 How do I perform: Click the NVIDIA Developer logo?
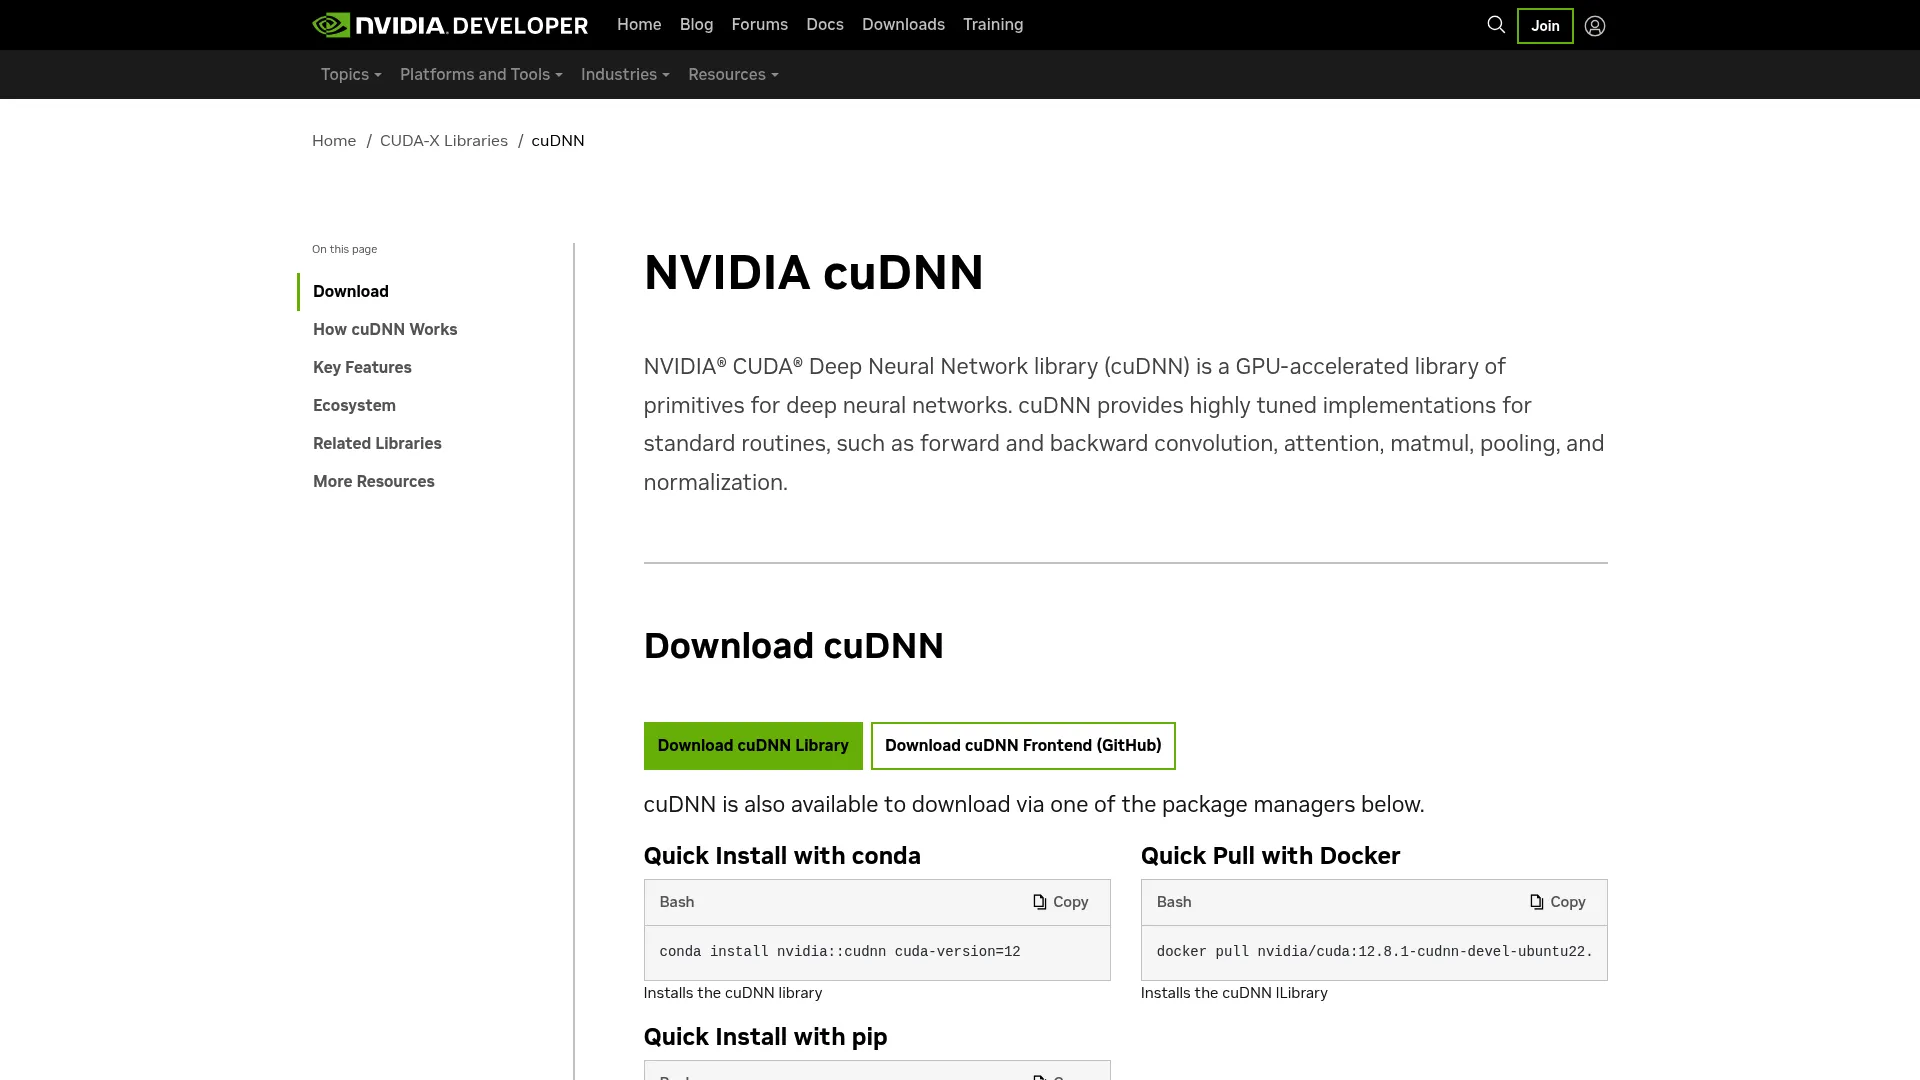coord(450,25)
